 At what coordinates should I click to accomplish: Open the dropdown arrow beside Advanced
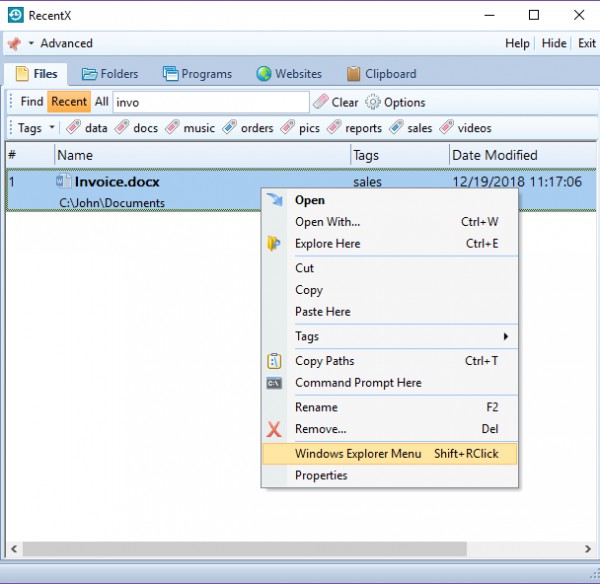[31, 43]
